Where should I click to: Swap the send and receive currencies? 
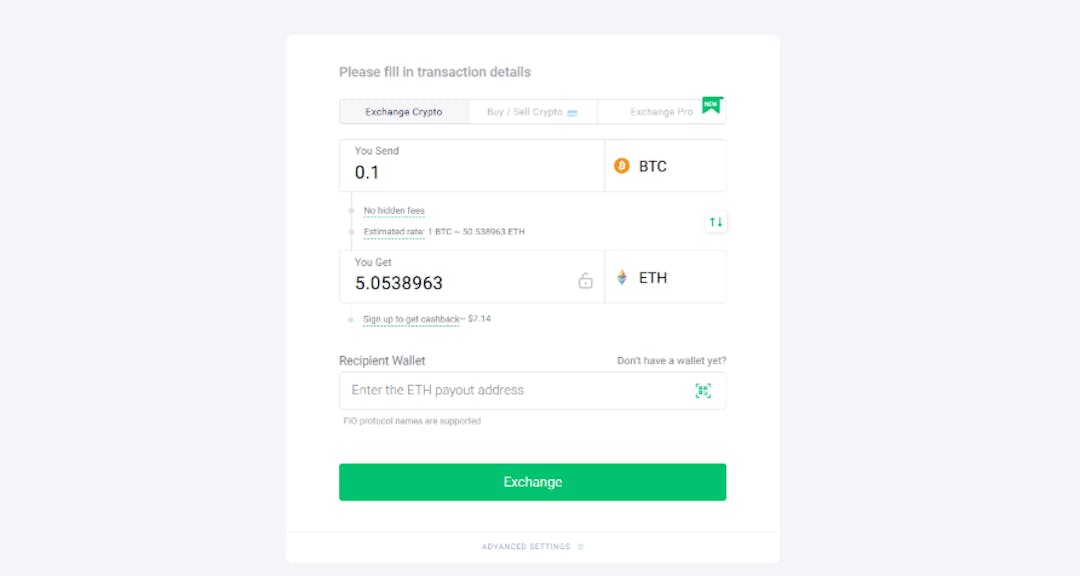(x=716, y=222)
